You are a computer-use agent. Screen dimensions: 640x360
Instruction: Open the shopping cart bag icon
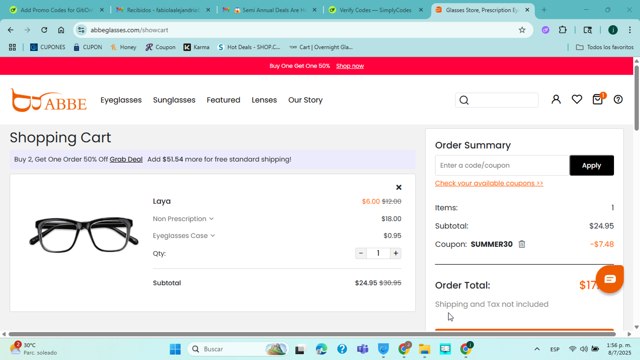tap(598, 99)
